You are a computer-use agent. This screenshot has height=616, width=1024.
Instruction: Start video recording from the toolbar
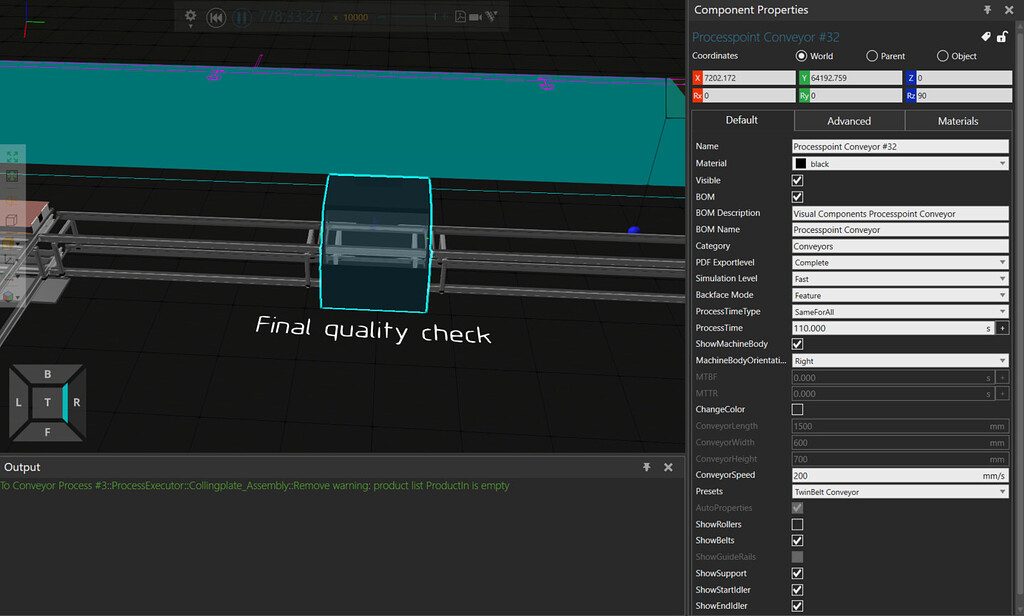click(477, 15)
